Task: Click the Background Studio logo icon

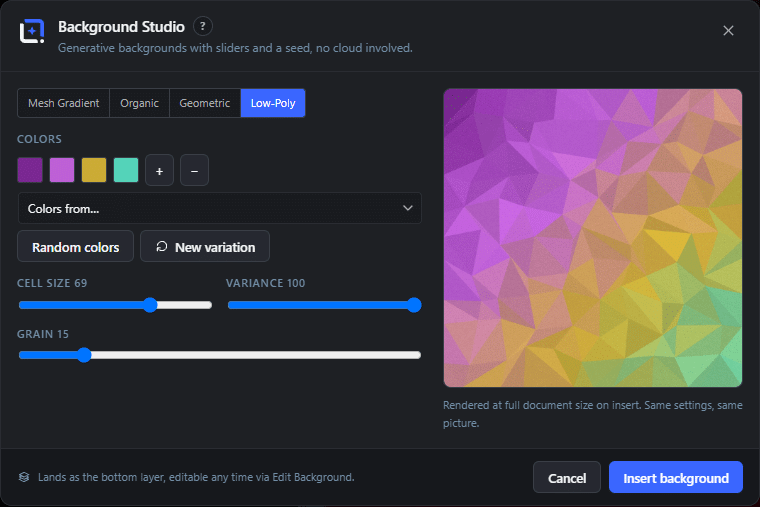Action: [32, 31]
